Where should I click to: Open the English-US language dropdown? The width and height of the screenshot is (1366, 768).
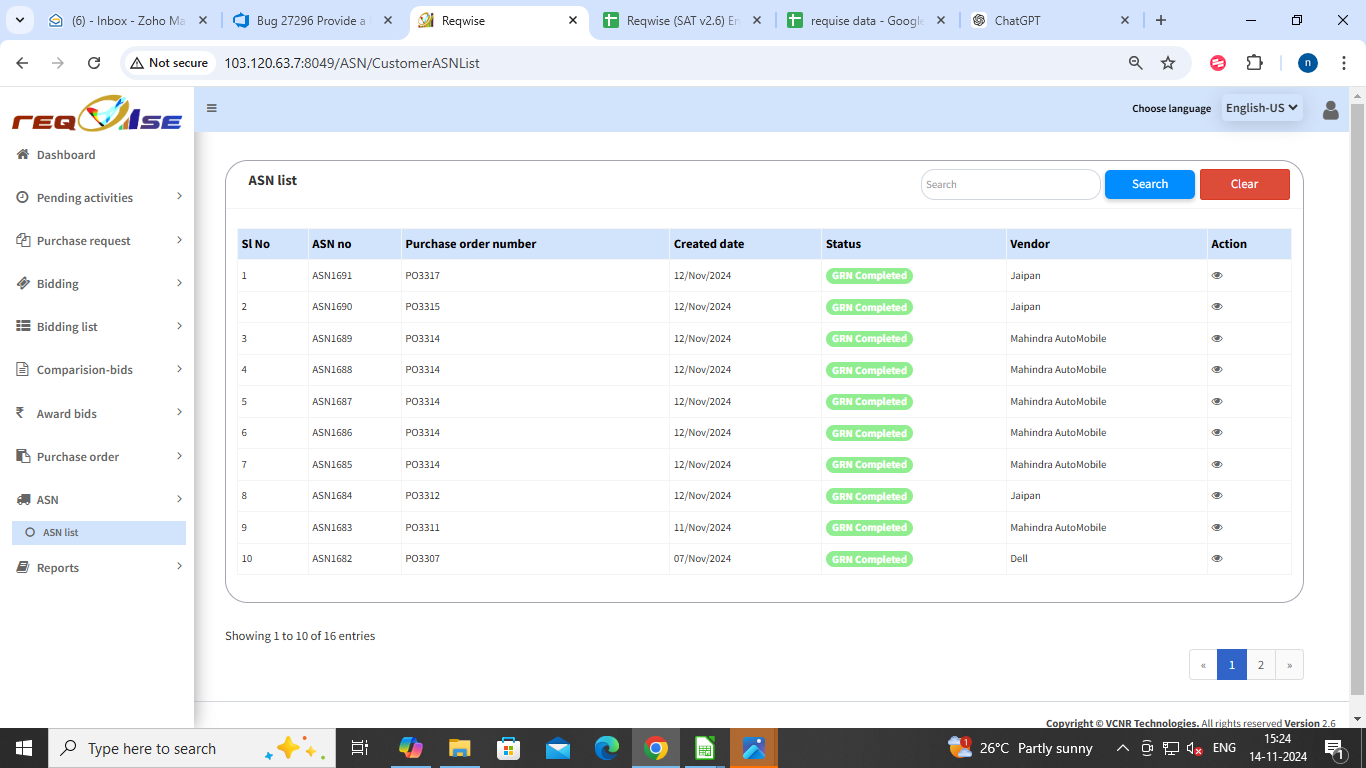1262,108
